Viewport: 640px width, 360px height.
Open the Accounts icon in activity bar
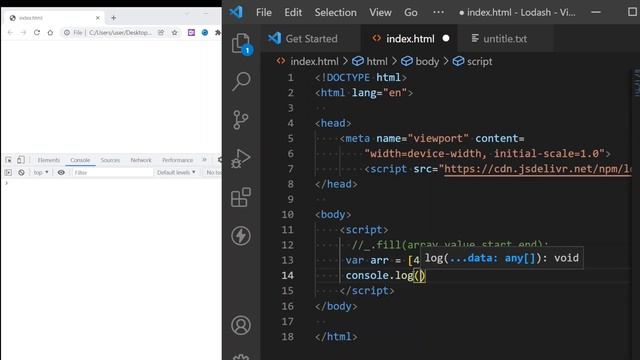[241, 325]
